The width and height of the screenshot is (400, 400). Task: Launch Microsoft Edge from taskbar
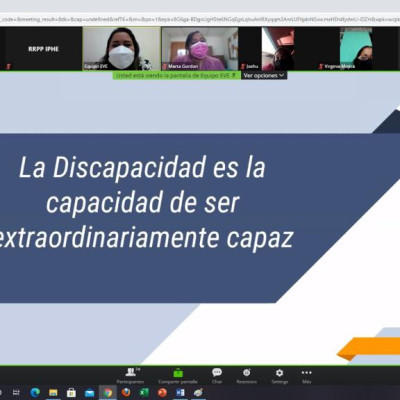35,393
